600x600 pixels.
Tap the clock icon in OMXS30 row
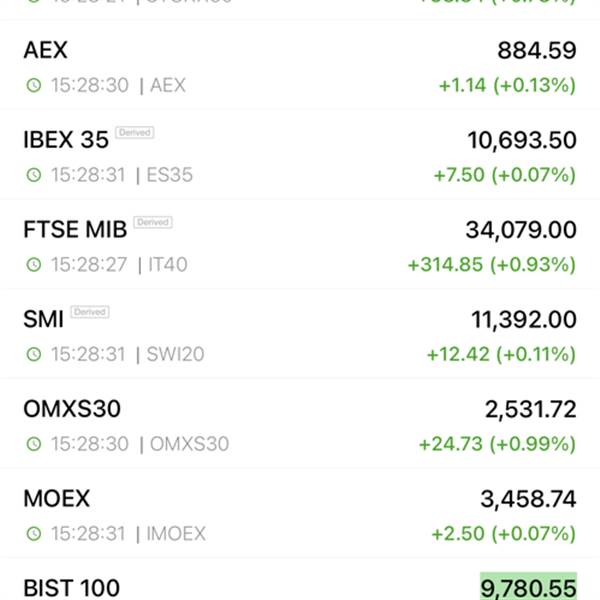[x=34, y=444]
